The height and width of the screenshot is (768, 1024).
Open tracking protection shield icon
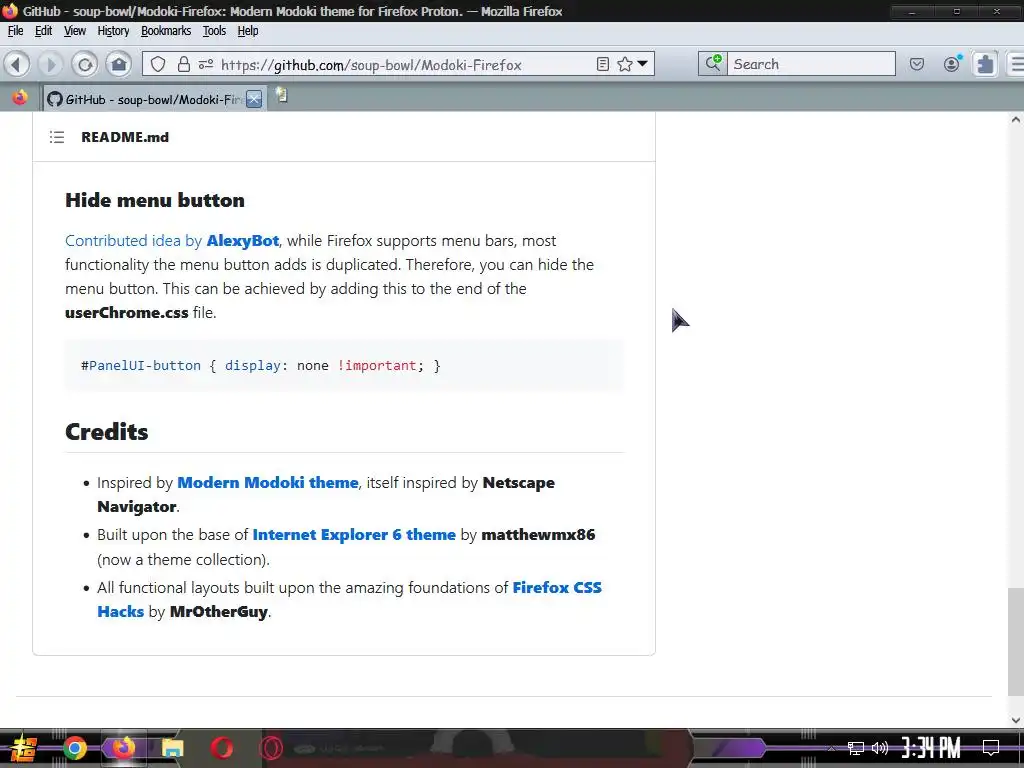[158, 64]
